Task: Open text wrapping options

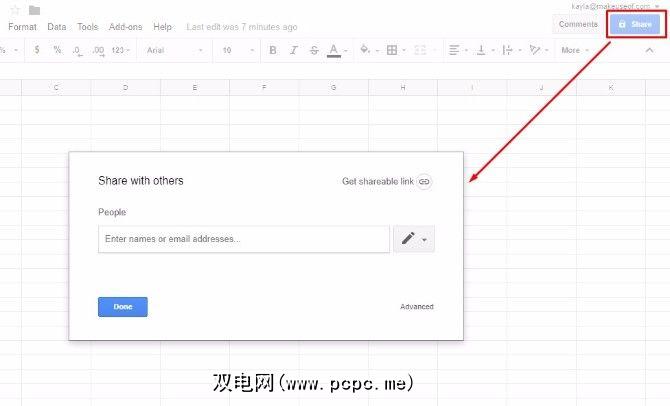Action: [x=508, y=50]
